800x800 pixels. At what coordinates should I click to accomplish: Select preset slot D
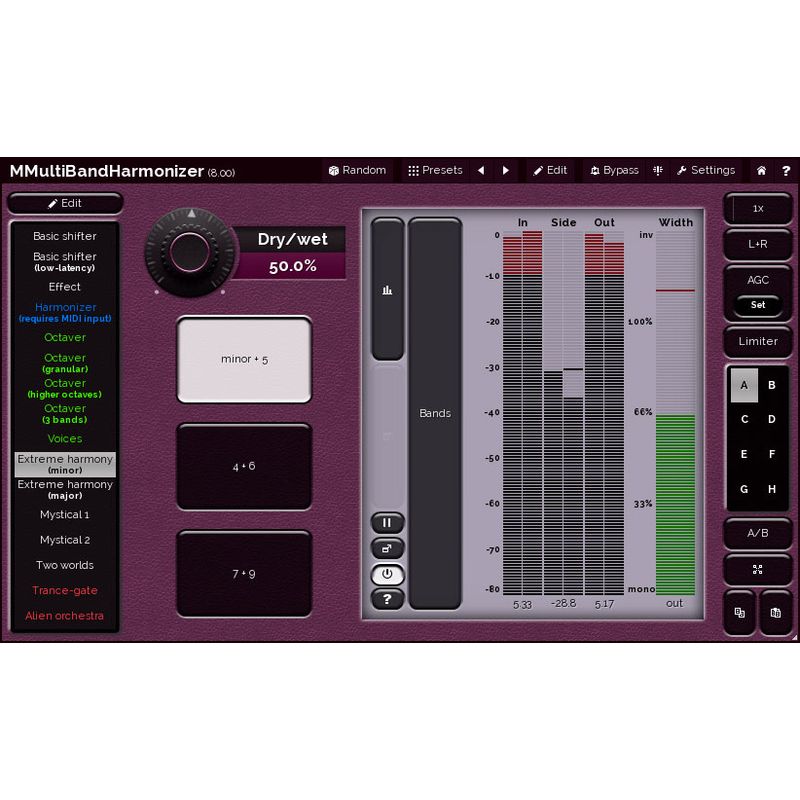[772, 419]
